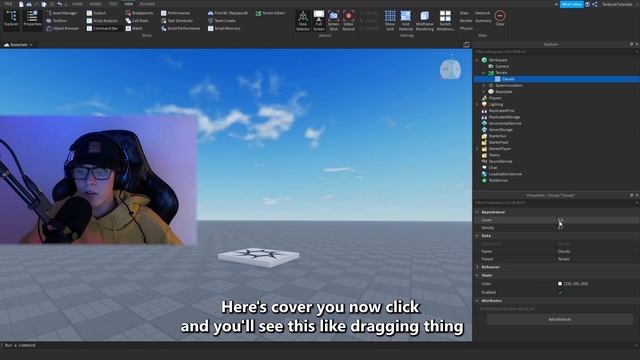Toggle the Explorer panel button in the ribbon
The image size is (640, 360).
11,20
